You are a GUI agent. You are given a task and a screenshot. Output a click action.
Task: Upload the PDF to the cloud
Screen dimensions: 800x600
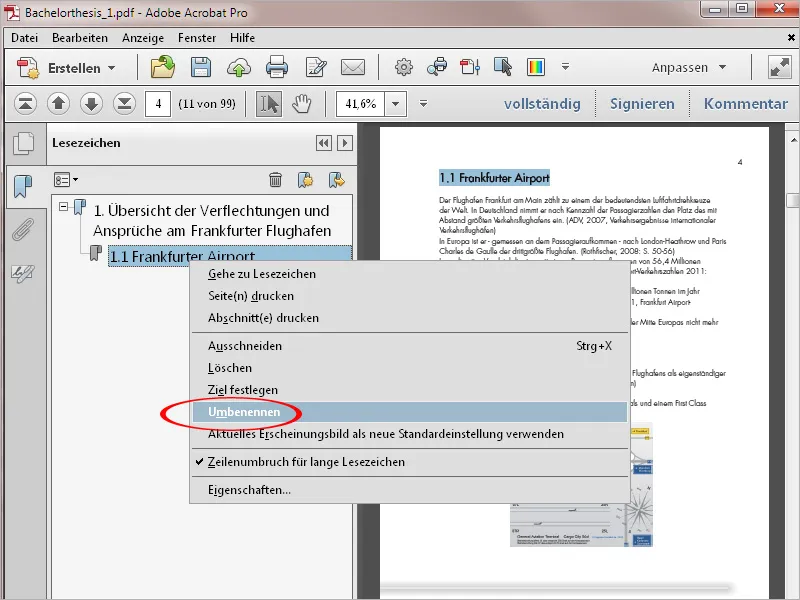240,68
